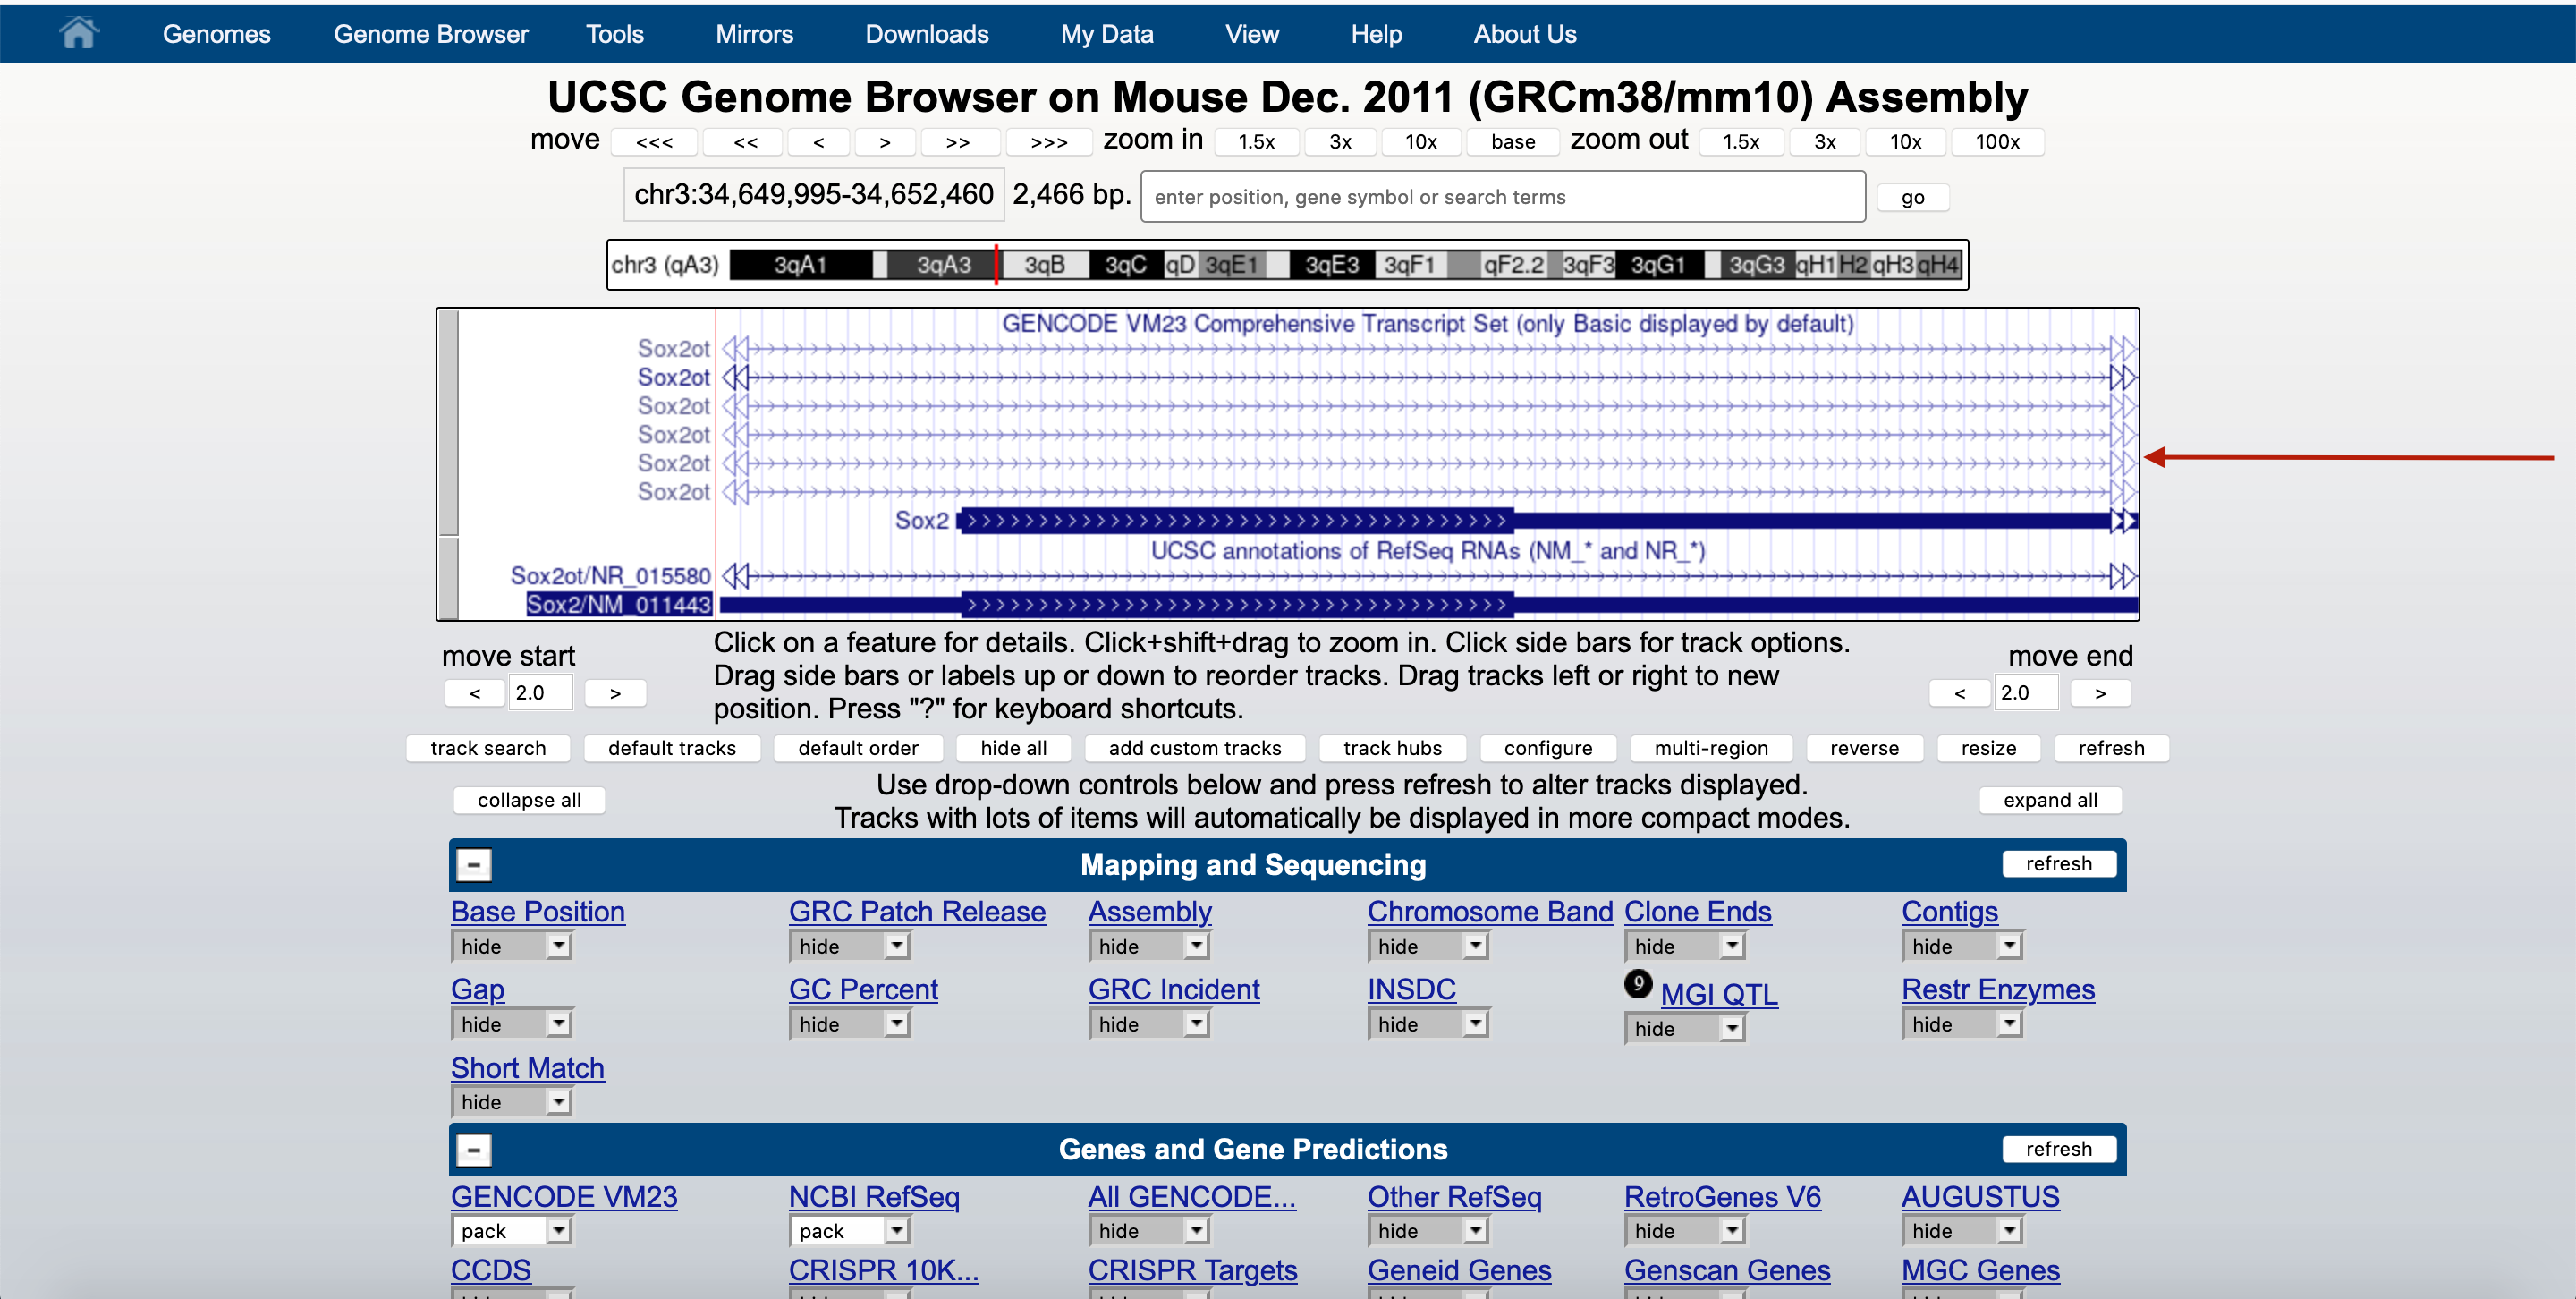Click Sox2ot/NR_015580 RefSeq label
2576x1299 pixels.
pyautogui.click(x=610, y=576)
